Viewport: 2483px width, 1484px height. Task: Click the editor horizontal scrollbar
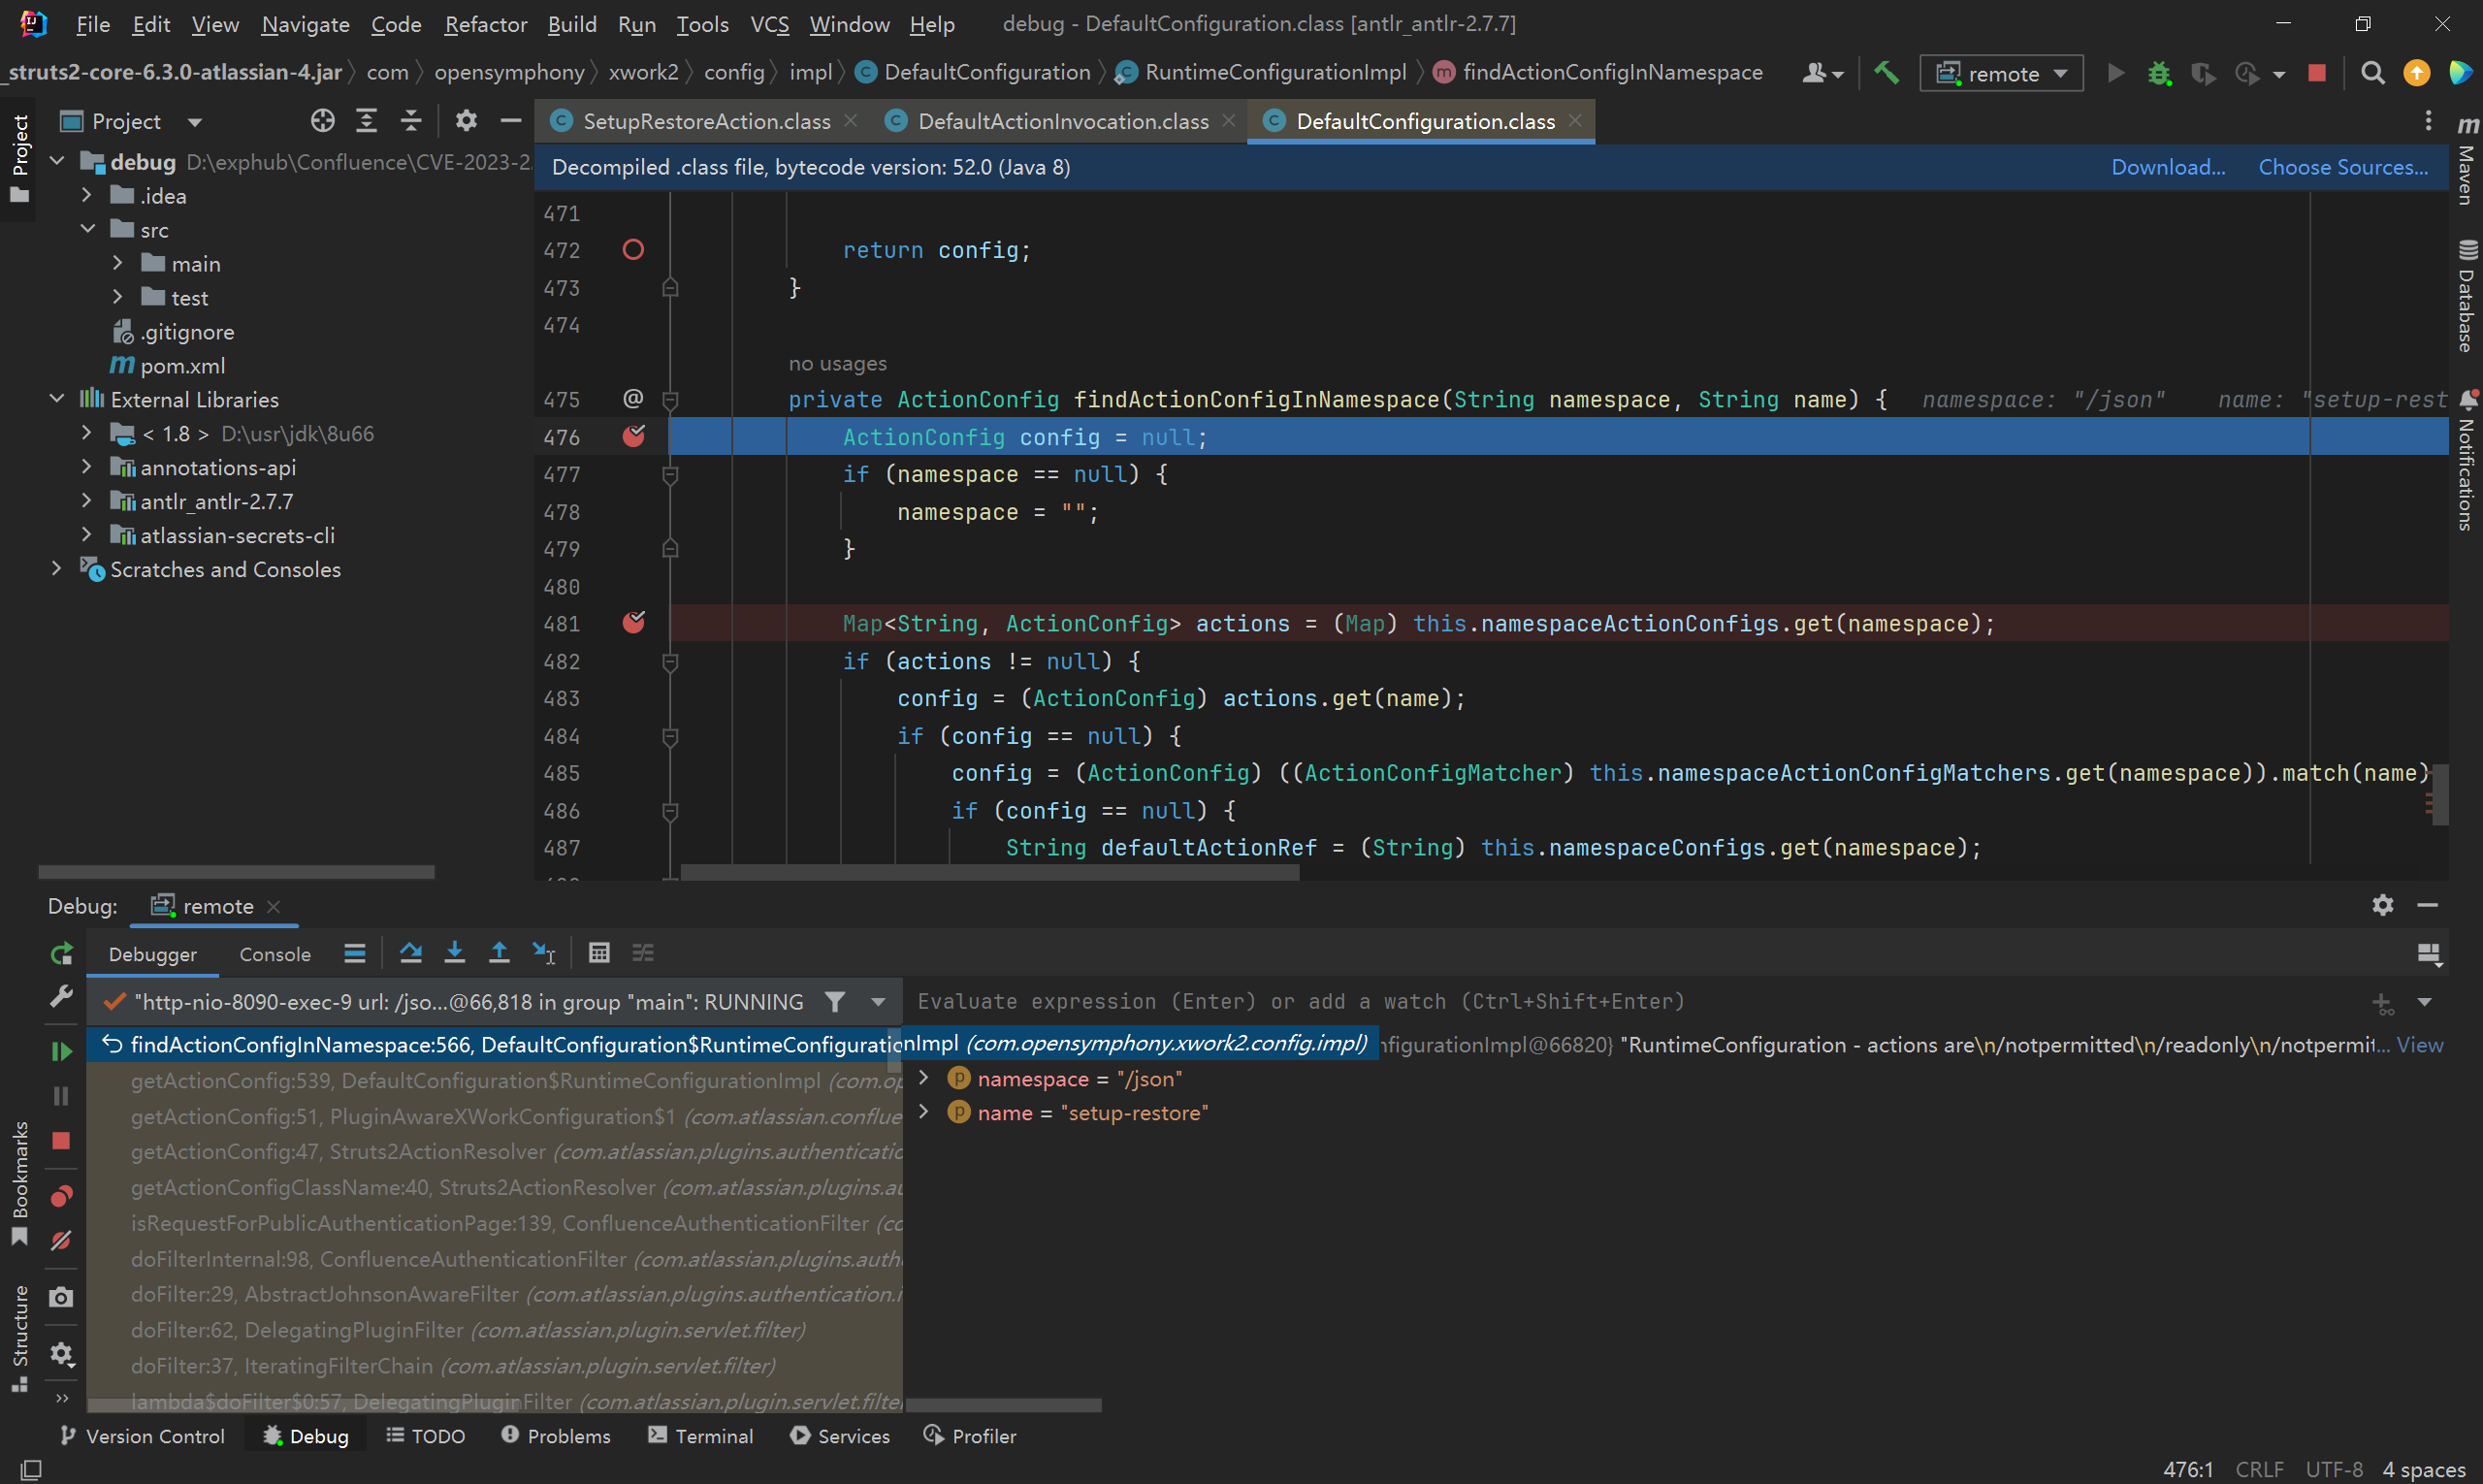pos(989,873)
